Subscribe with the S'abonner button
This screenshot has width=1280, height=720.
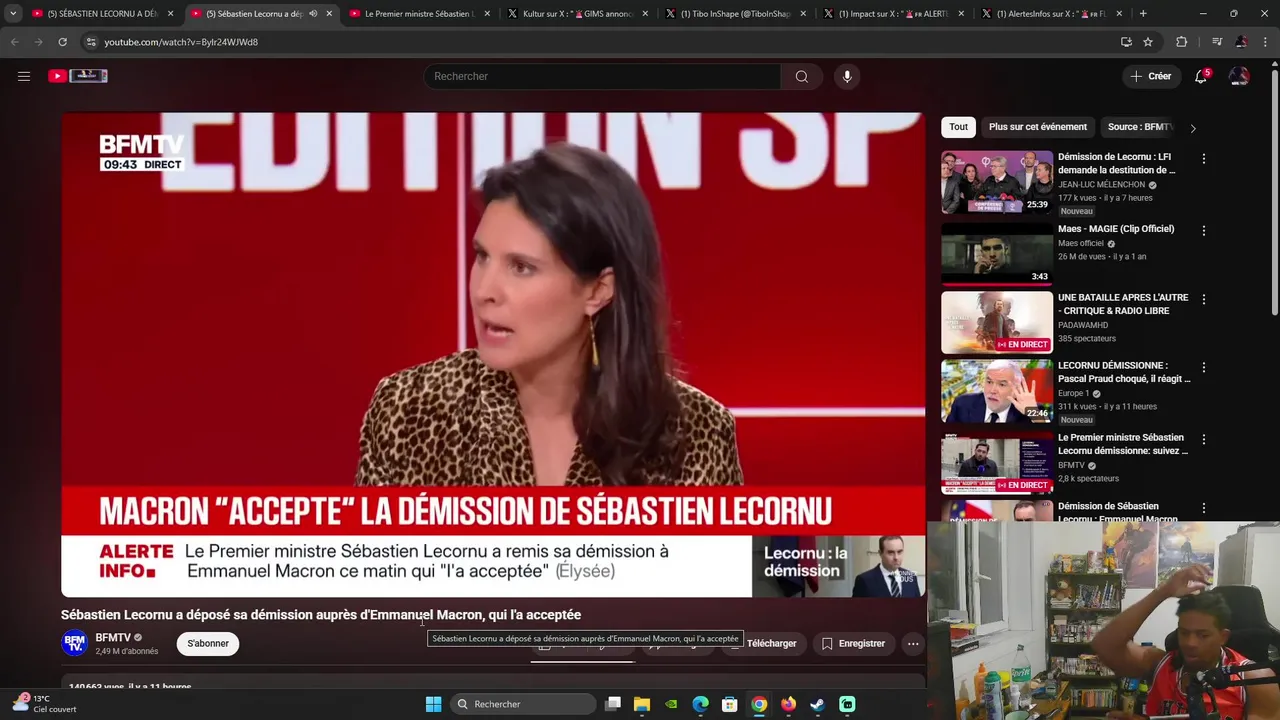pyautogui.click(x=208, y=644)
